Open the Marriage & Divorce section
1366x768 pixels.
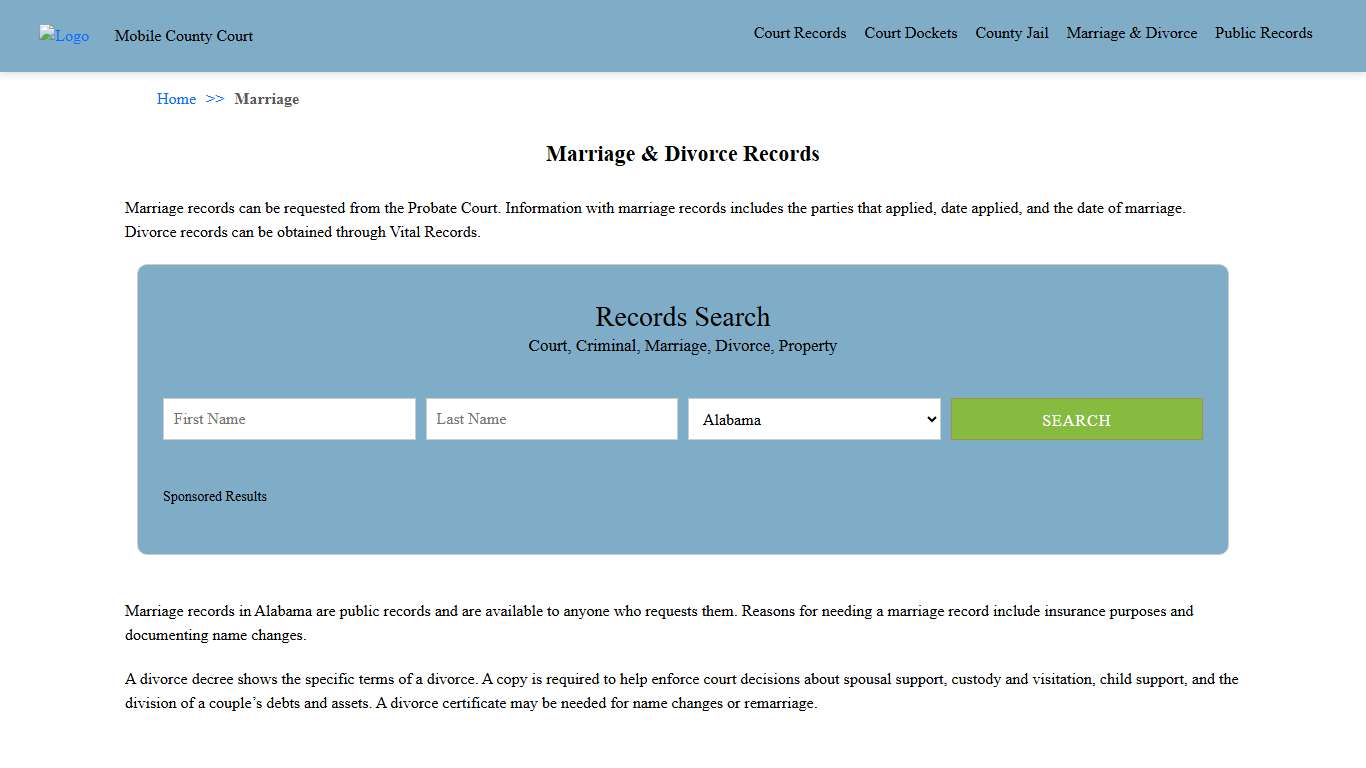pyautogui.click(x=1131, y=33)
